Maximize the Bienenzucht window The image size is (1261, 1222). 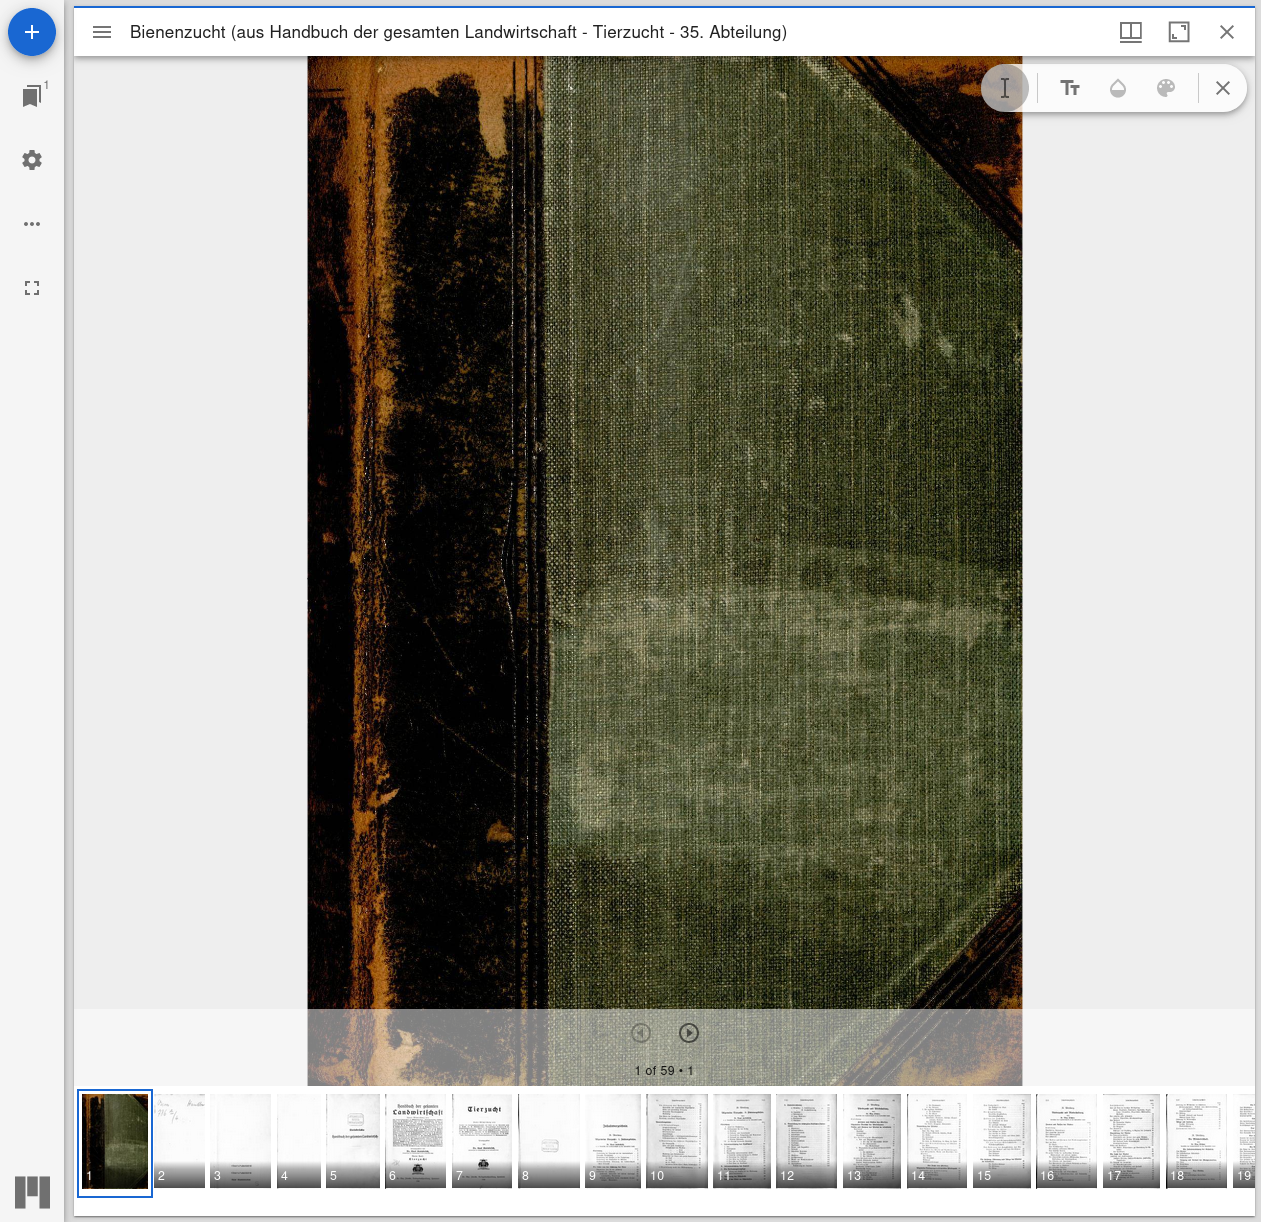(1179, 32)
